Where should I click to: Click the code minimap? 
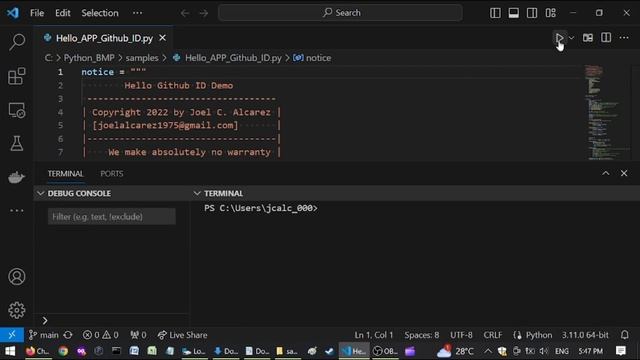tap(607, 112)
